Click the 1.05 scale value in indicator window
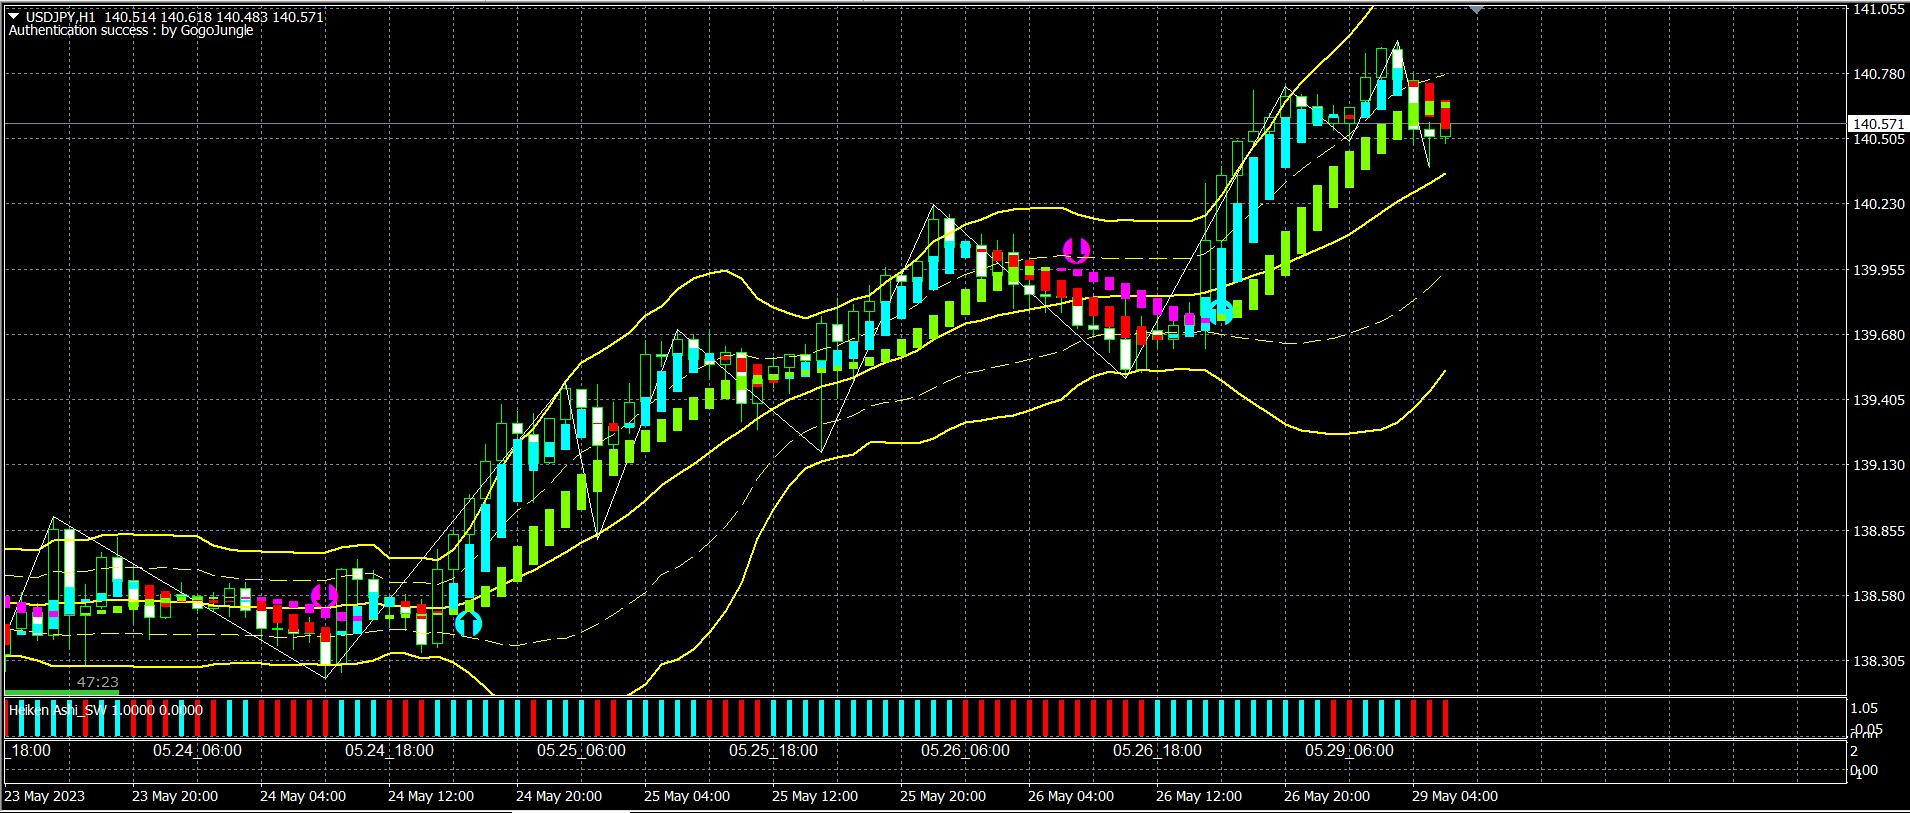 (x=1865, y=708)
